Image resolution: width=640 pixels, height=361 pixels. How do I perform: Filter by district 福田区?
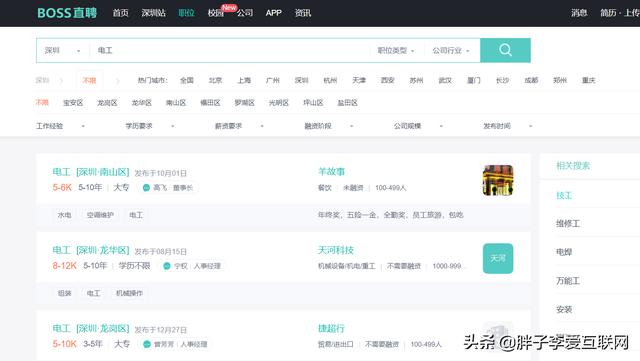point(210,103)
